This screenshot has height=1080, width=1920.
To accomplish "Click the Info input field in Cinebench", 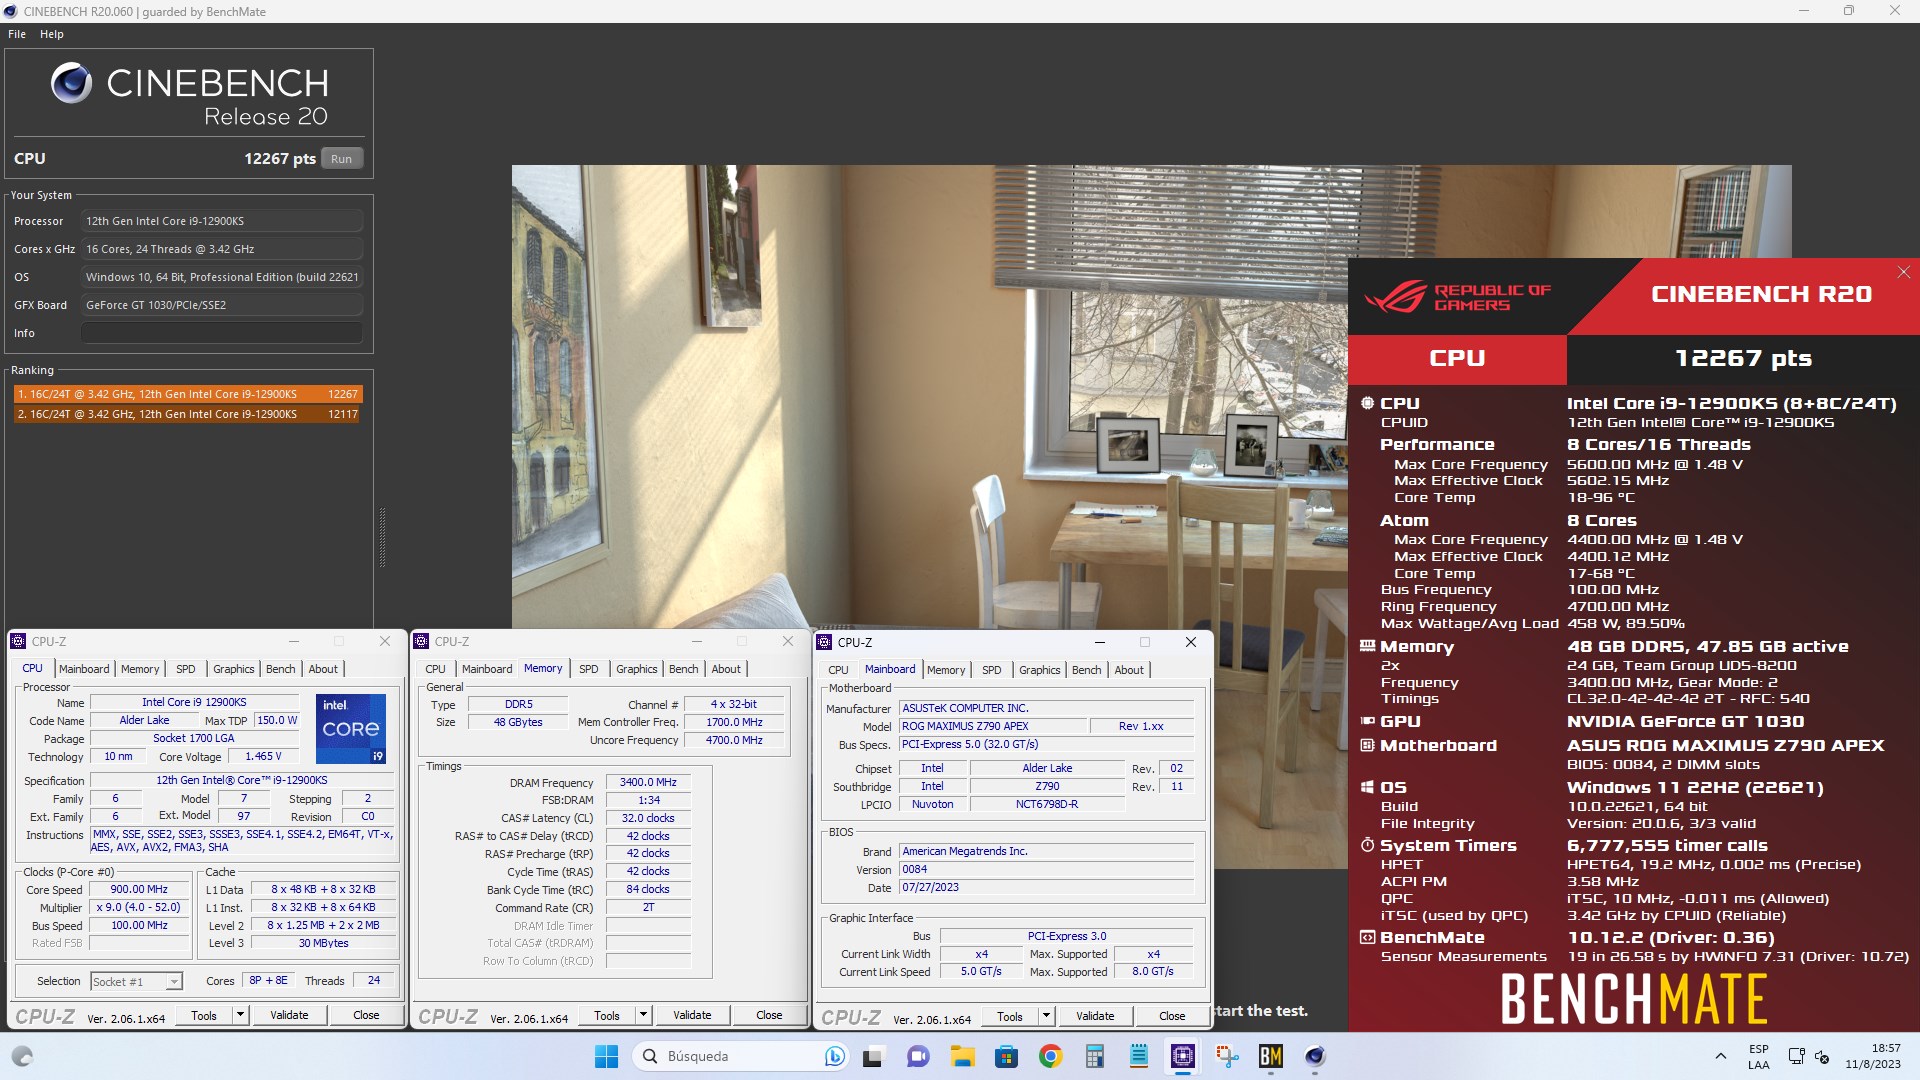I will pos(221,333).
